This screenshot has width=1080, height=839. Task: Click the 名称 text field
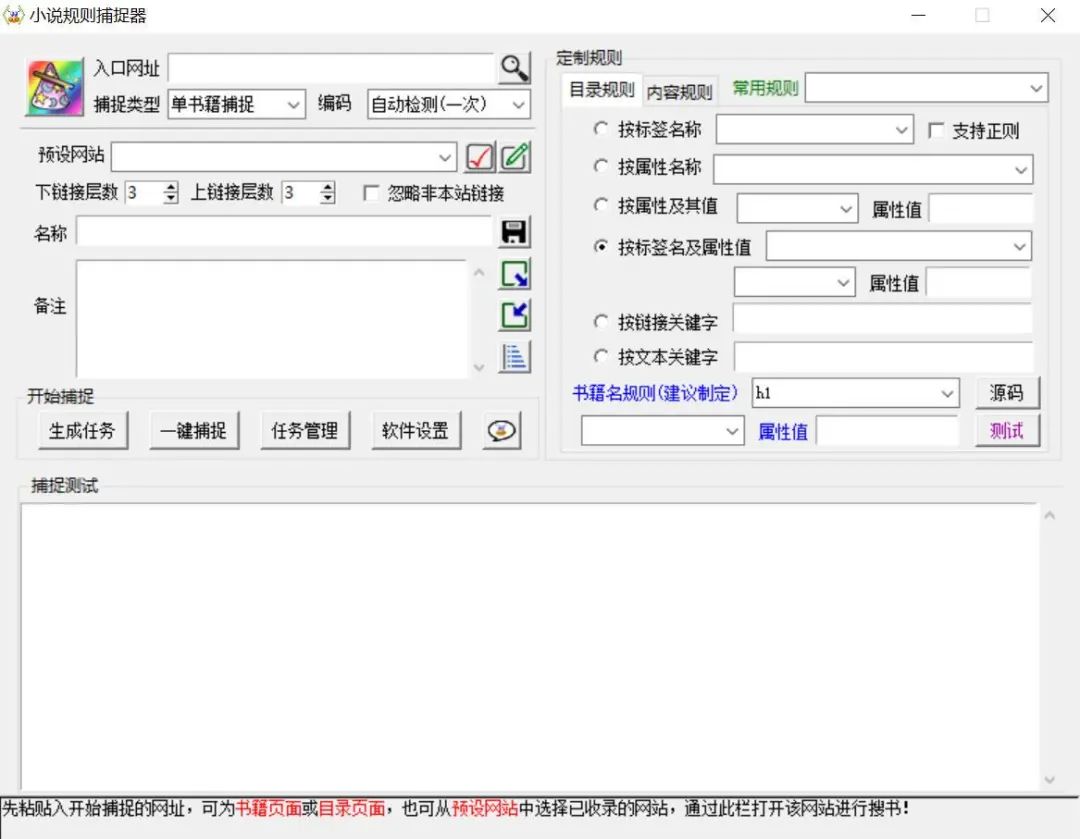pyautogui.click(x=284, y=231)
